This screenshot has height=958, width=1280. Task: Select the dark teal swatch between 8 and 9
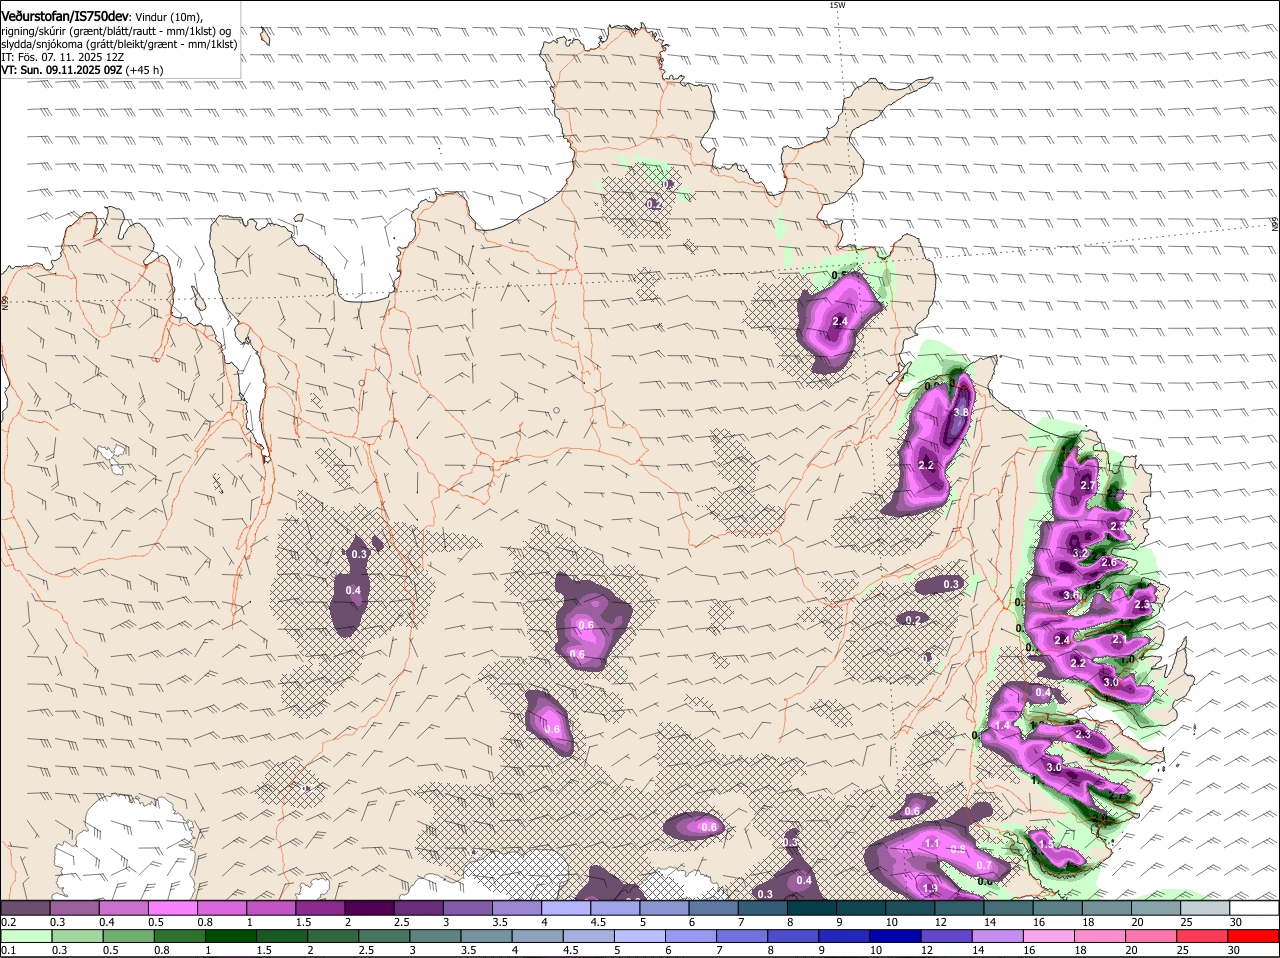(811, 908)
